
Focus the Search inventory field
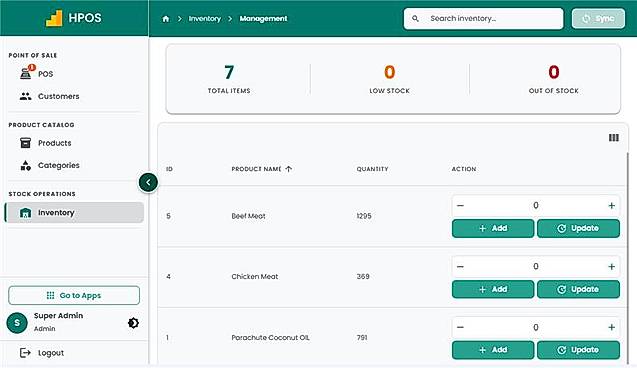(x=483, y=19)
